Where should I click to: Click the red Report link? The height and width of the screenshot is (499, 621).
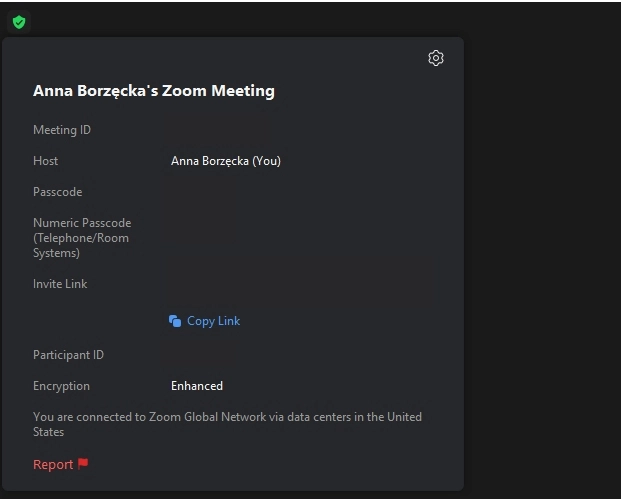(x=53, y=465)
